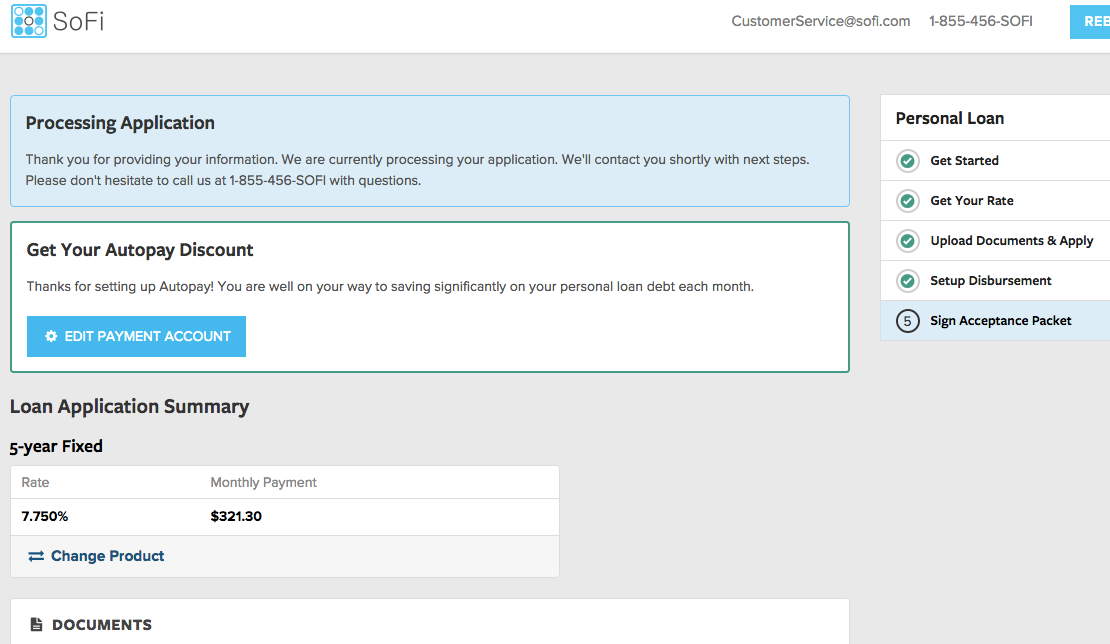Click the green checkmark beside Get Started
The image size is (1110, 644).
[908, 161]
